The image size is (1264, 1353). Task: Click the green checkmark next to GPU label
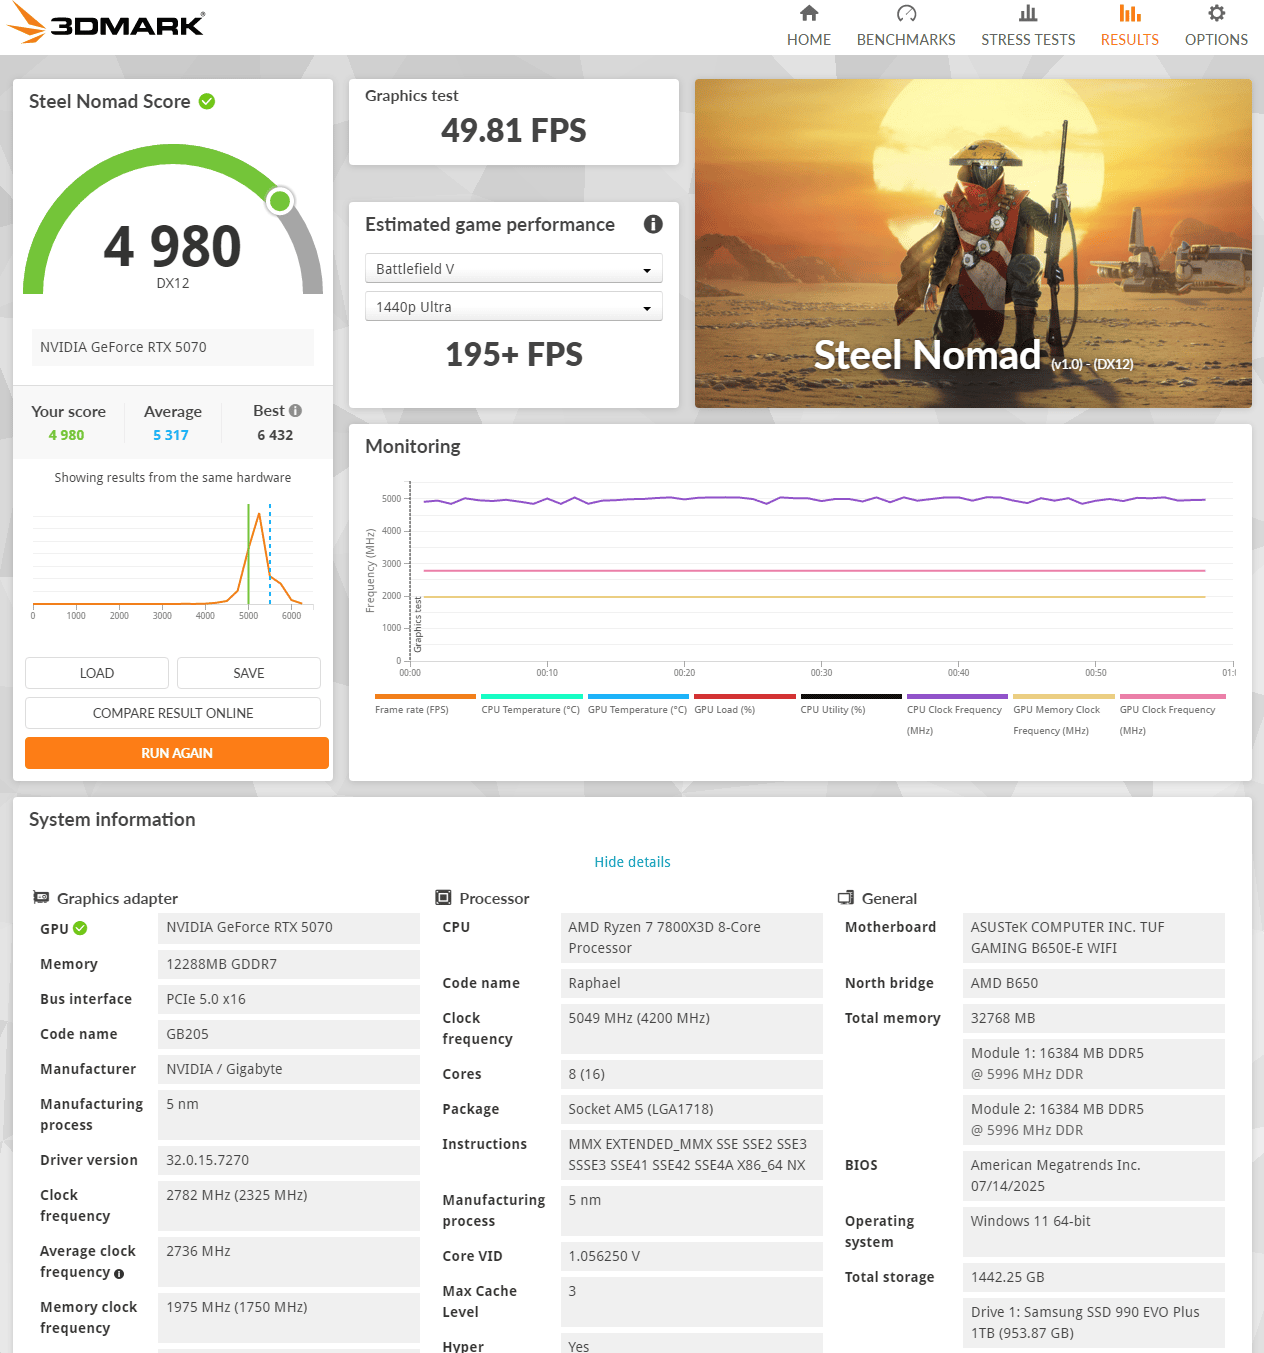[x=80, y=928]
